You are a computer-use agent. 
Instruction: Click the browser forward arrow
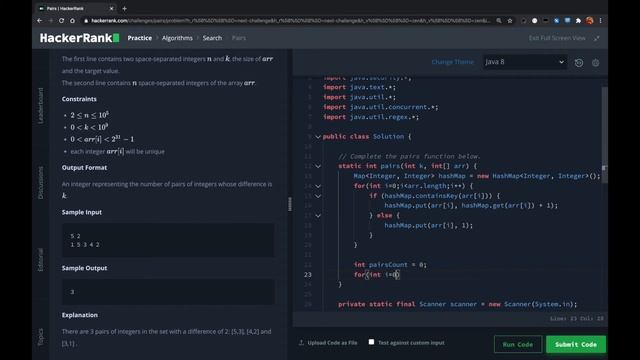[50, 20]
